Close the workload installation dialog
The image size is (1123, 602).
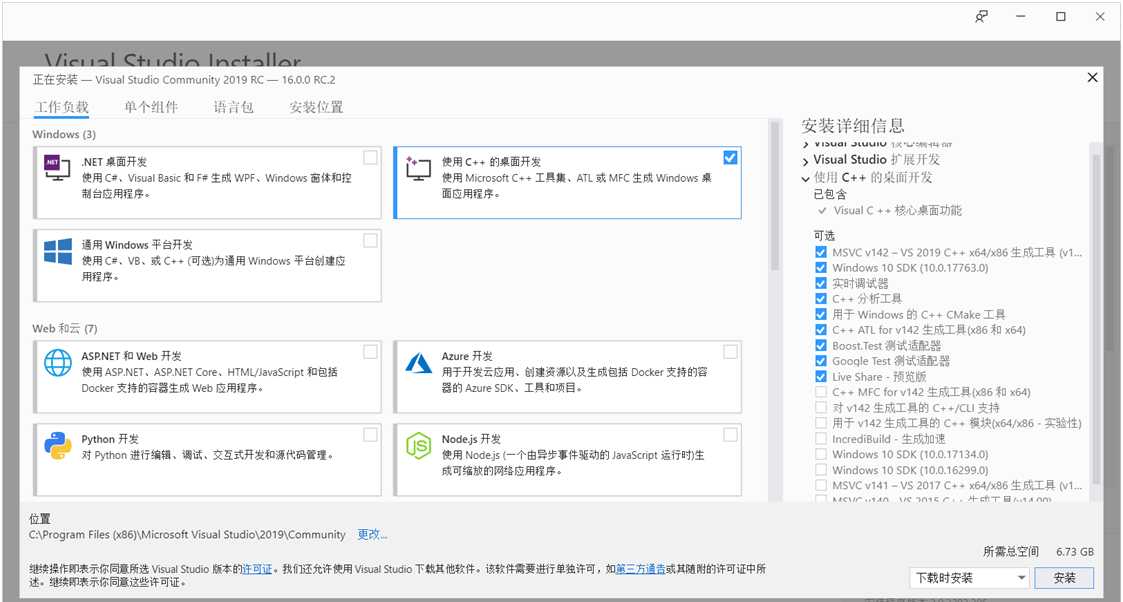[1092, 77]
